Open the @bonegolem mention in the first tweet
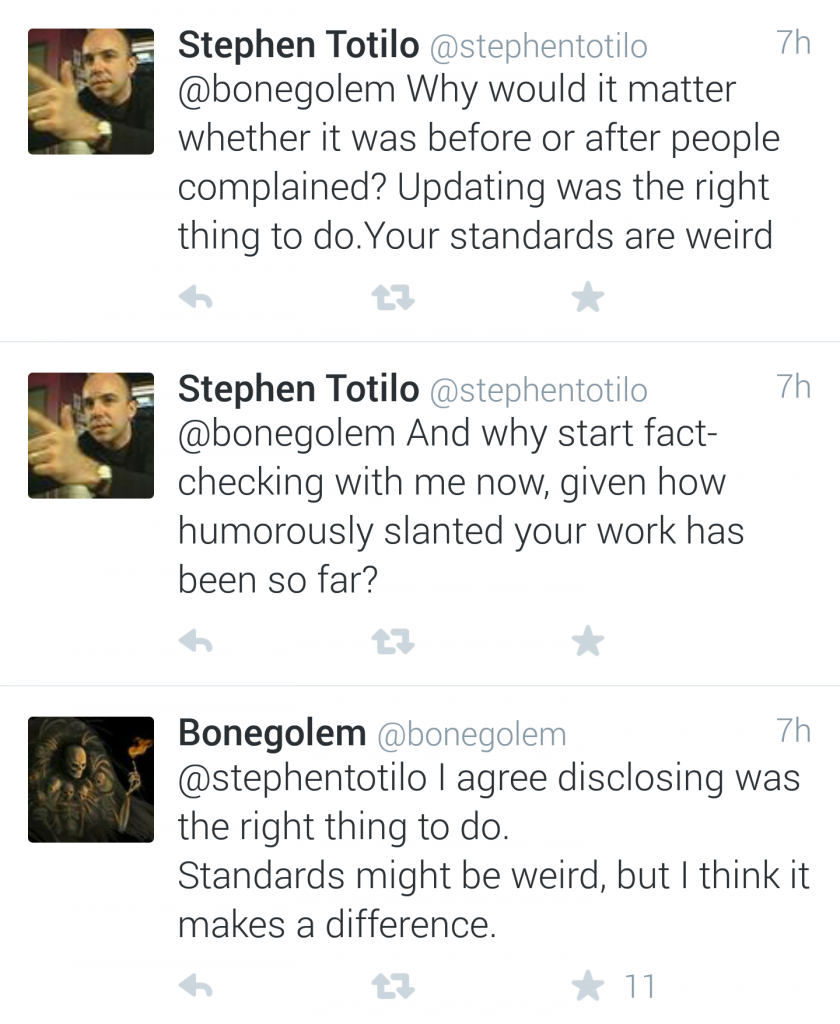 287,90
